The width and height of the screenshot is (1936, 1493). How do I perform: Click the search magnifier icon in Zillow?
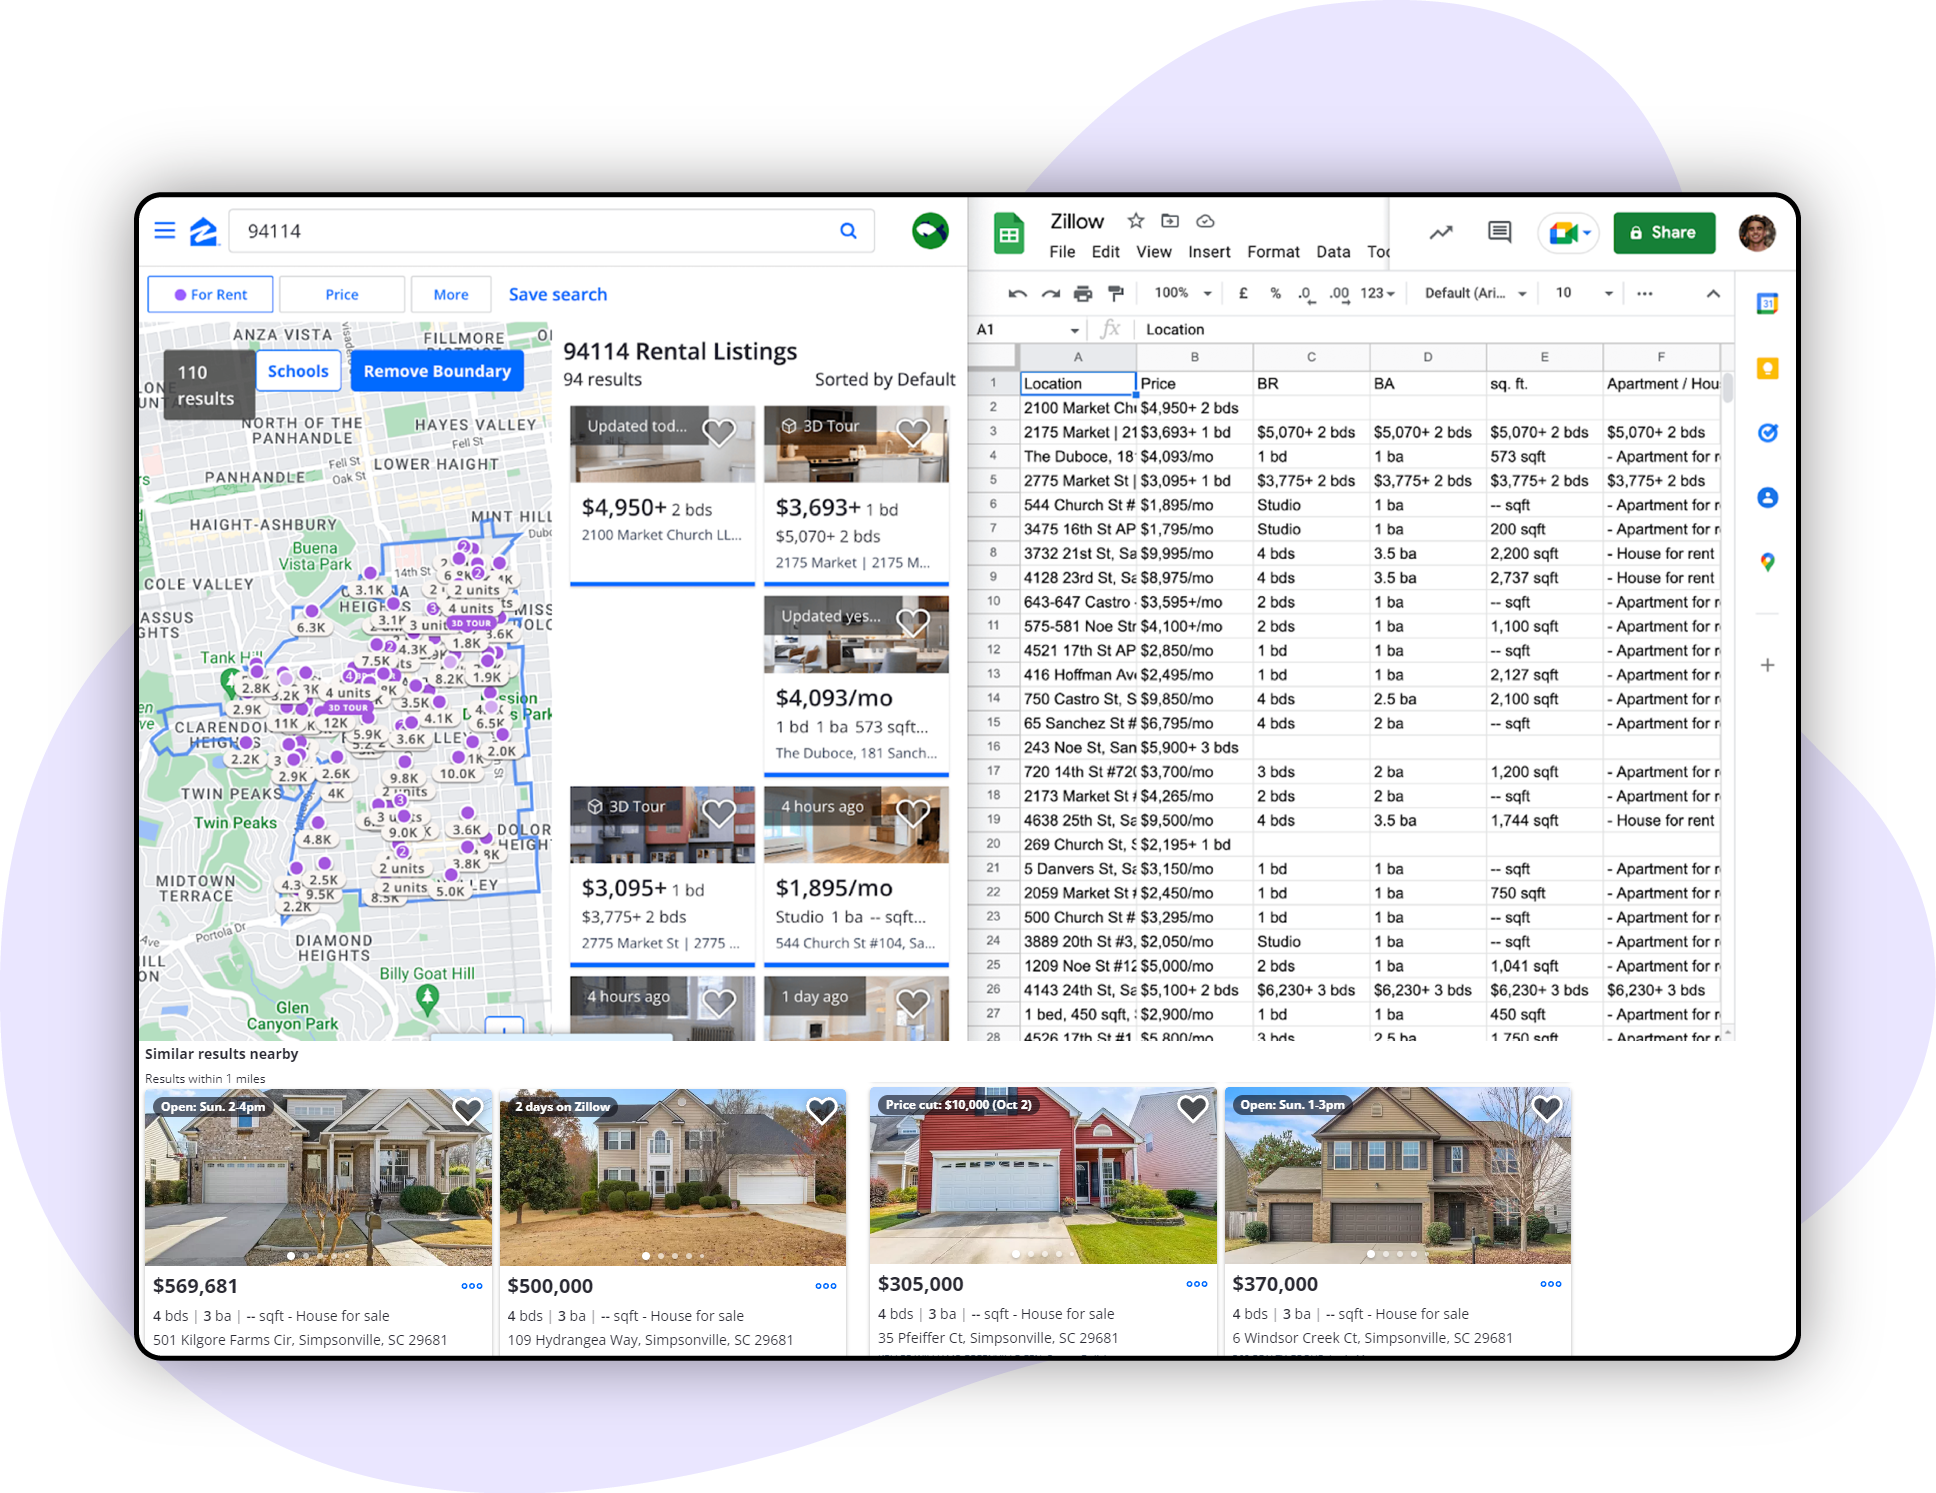[x=848, y=231]
